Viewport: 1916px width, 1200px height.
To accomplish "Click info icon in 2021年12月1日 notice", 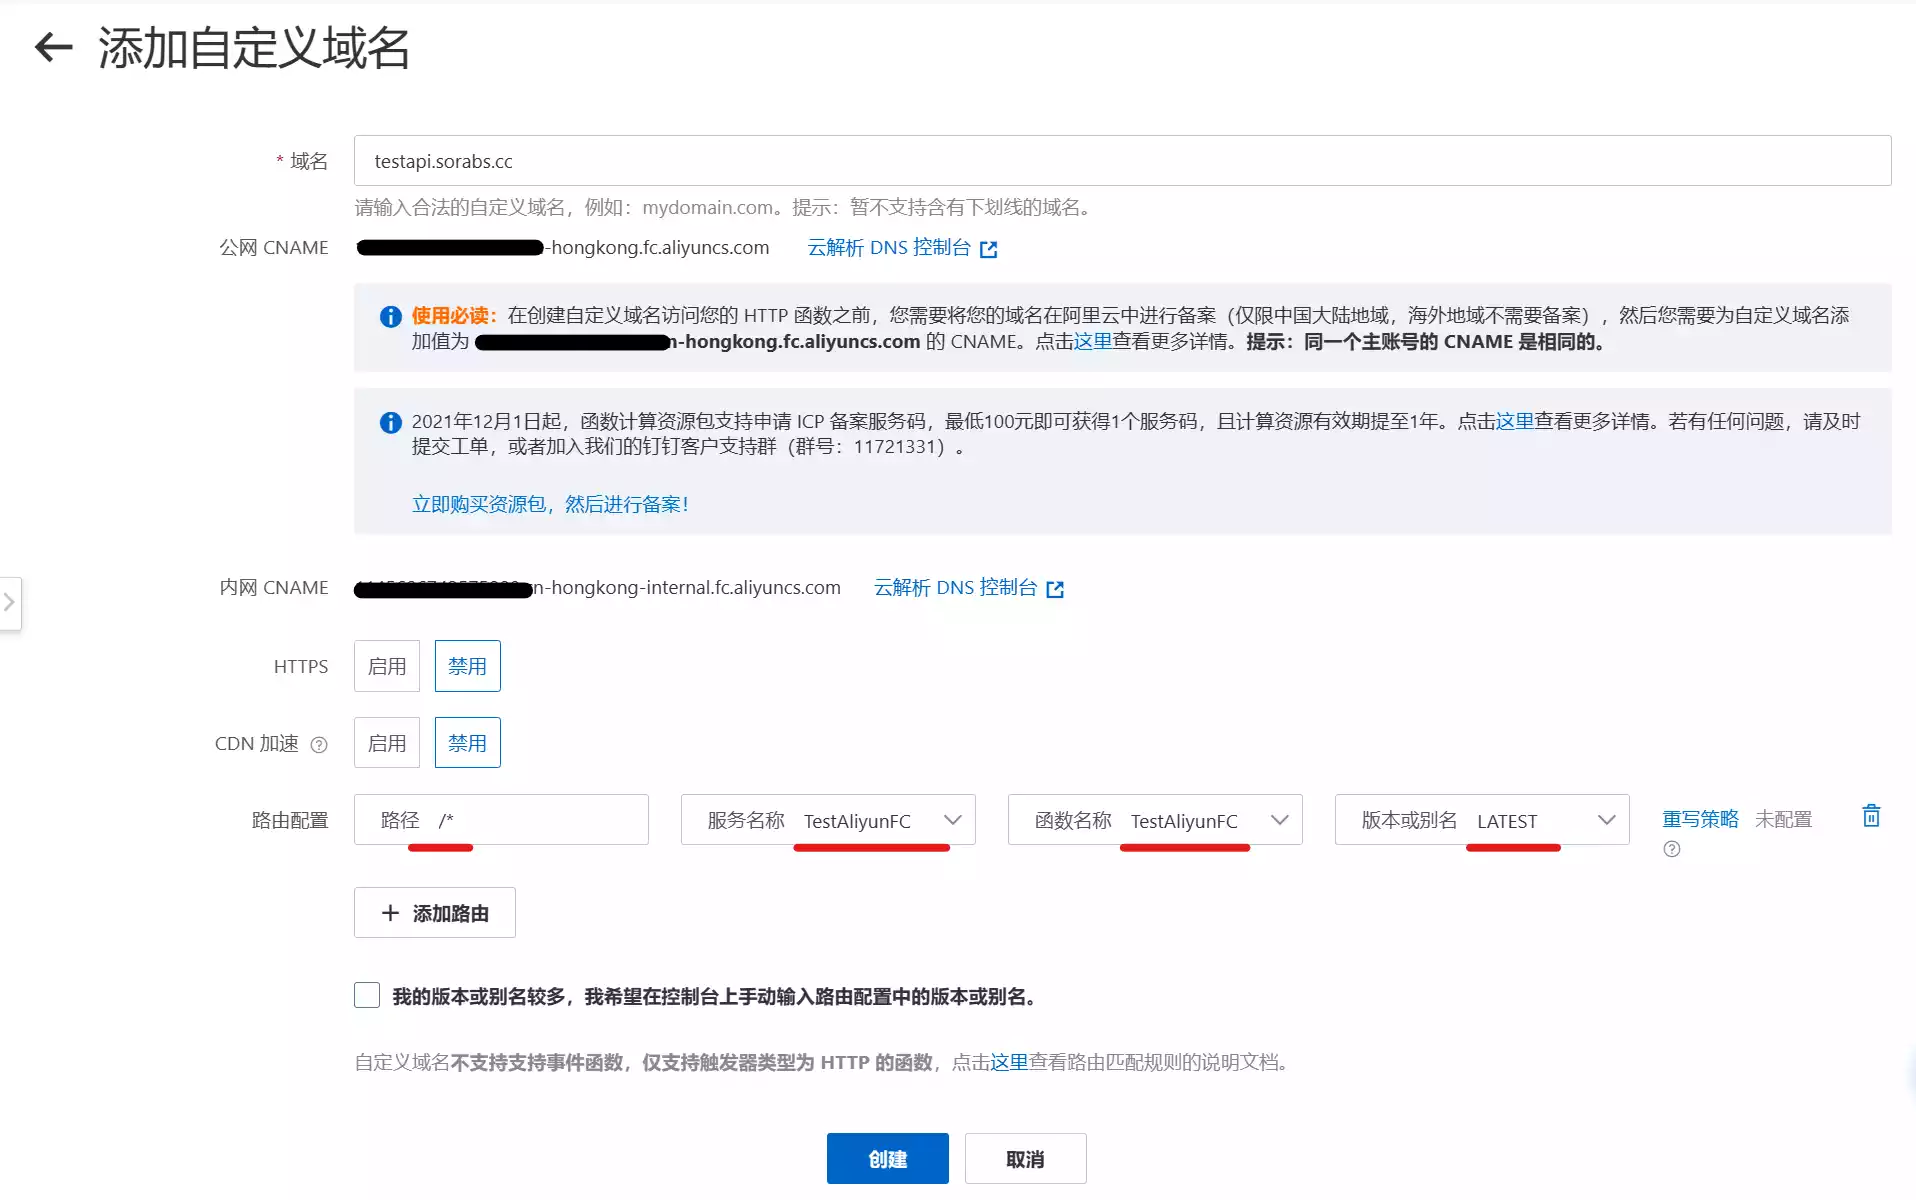I will [x=391, y=423].
